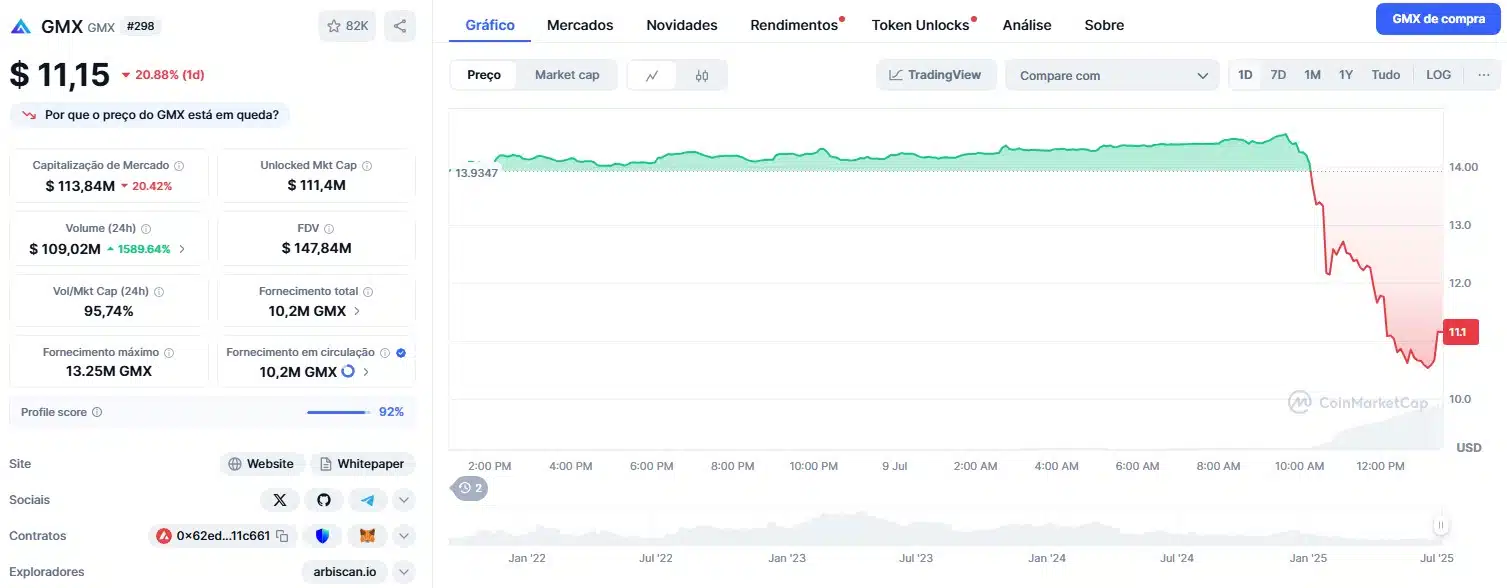
Task: Expand the Sociais more-links chevron
Action: coord(404,500)
